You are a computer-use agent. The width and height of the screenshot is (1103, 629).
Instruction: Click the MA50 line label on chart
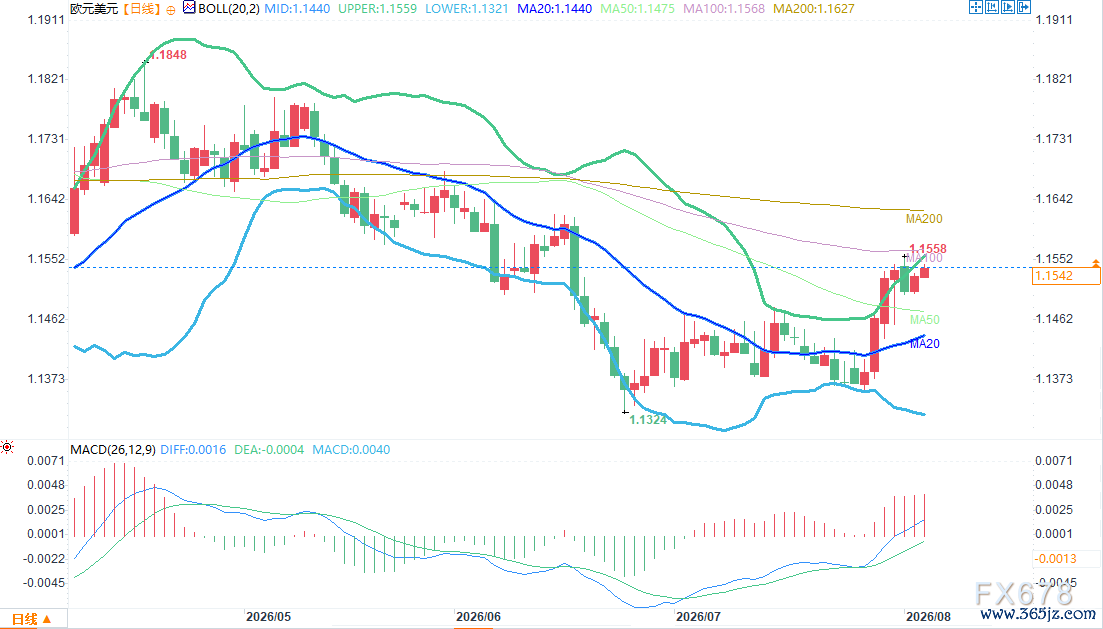[x=924, y=320]
